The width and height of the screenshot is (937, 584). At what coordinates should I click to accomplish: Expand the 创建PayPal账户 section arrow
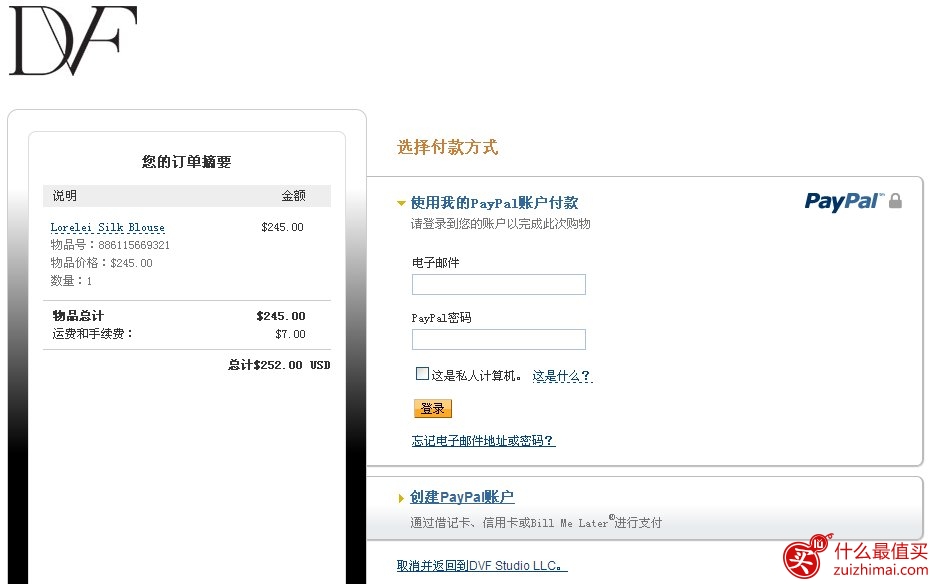401,498
